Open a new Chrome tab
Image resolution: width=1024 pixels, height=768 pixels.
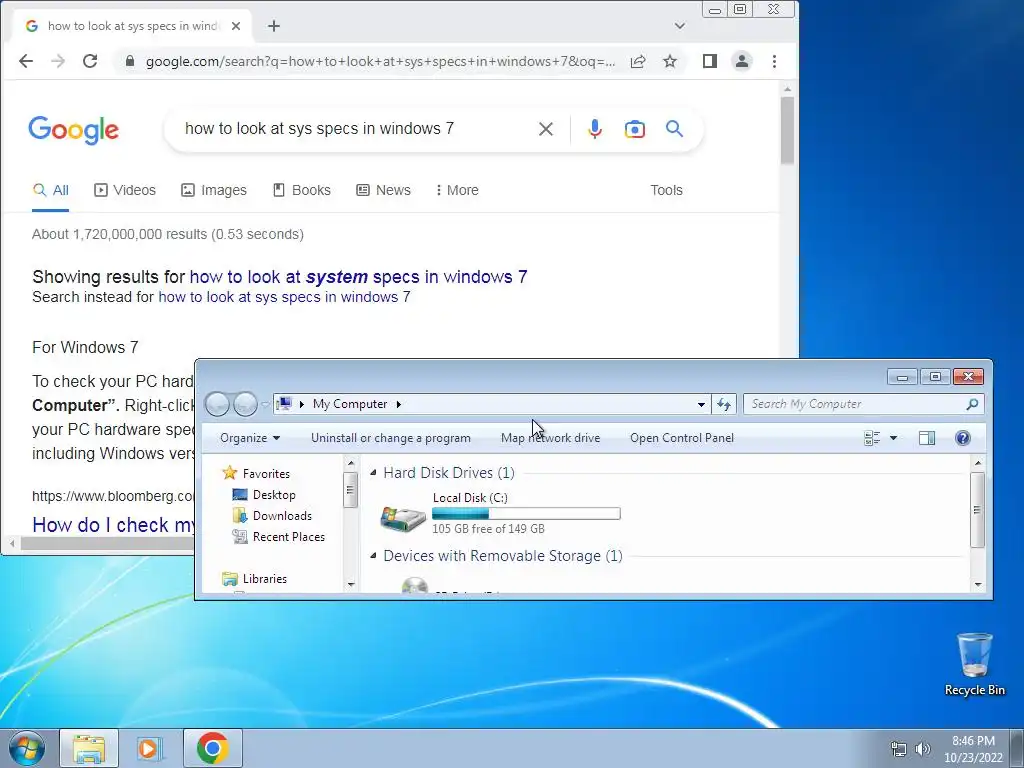click(274, 26)
